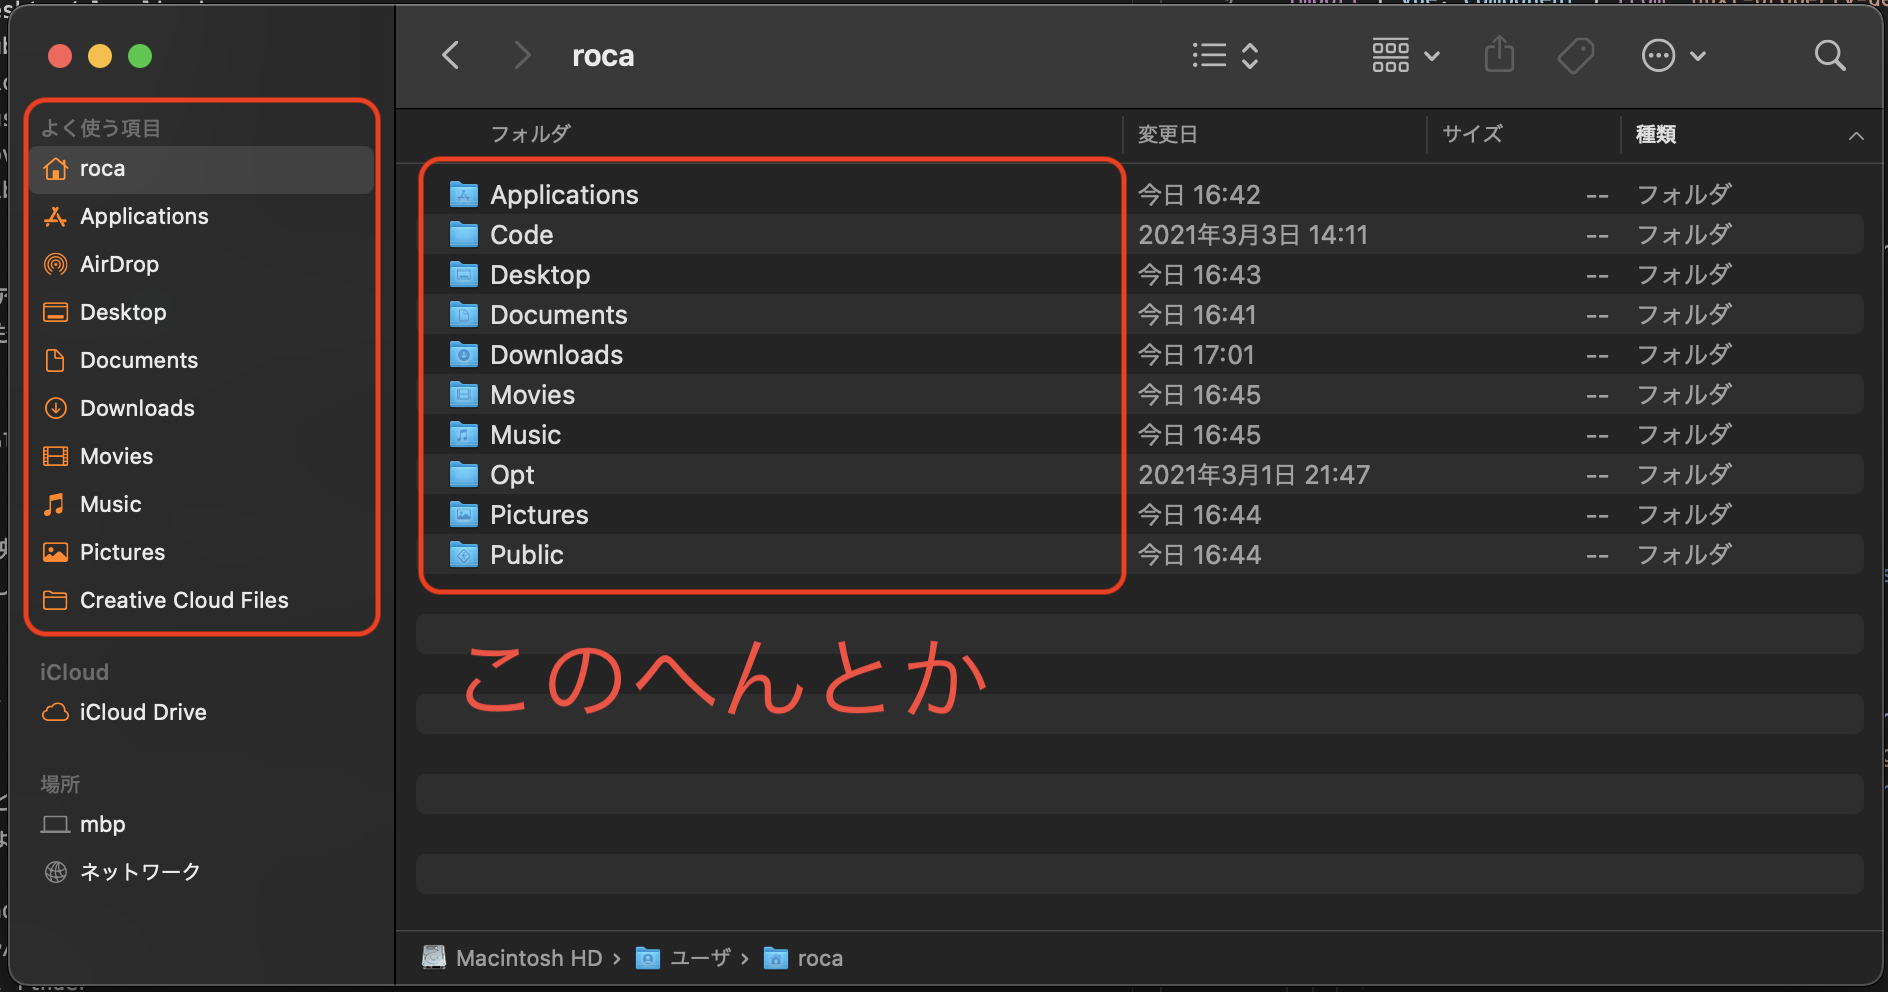Click Macintosh HD in path bar
This screenshot has width=1888, height=992.
(512, 958)
